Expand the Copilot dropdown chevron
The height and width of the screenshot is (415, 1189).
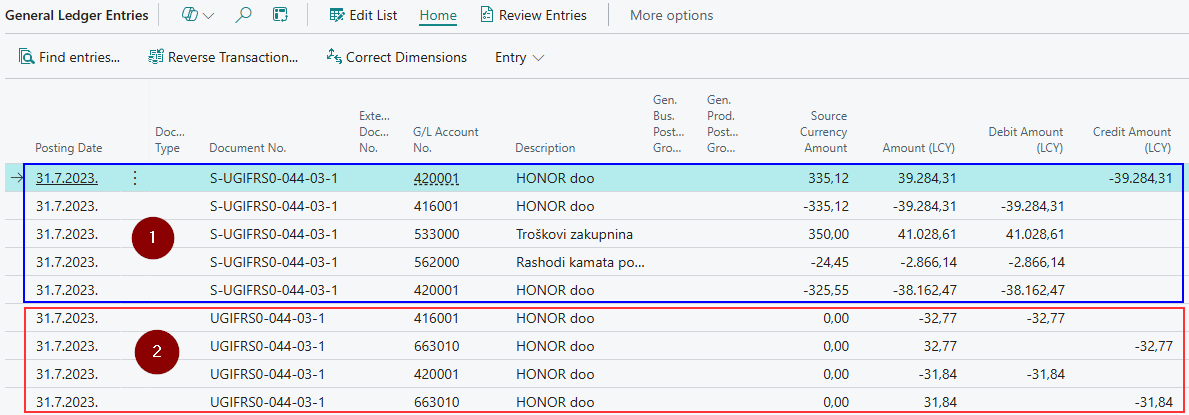[209, 15]
